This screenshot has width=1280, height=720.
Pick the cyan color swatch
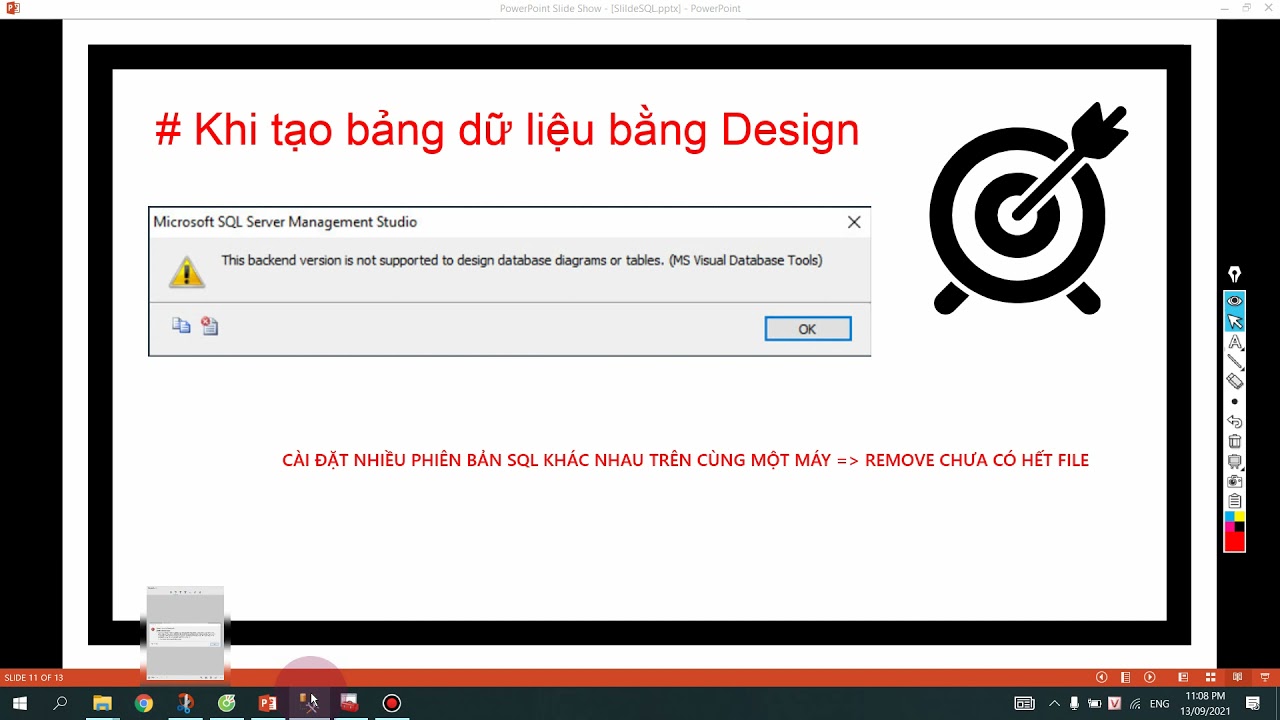(1229, 517)
